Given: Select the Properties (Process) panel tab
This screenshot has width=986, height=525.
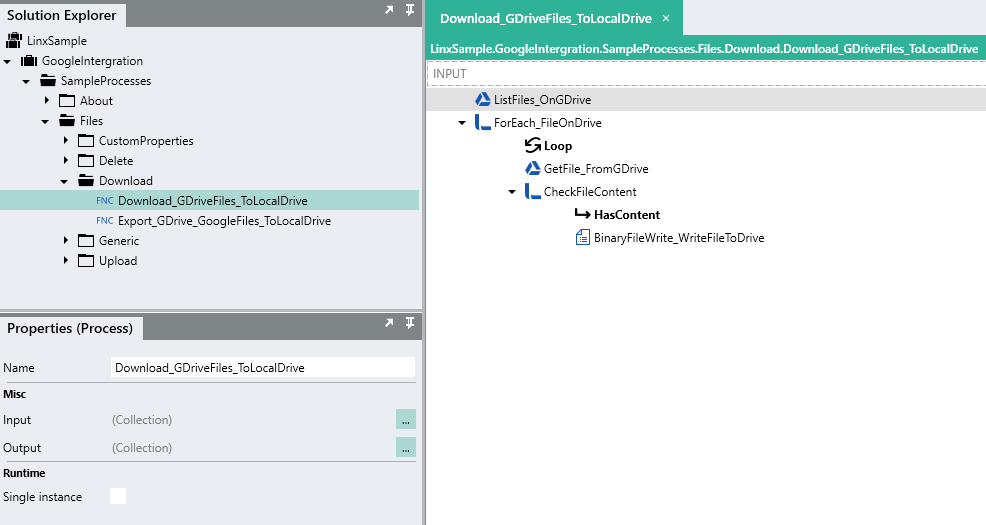Looking at the screenshot, I should click(70, 328).
